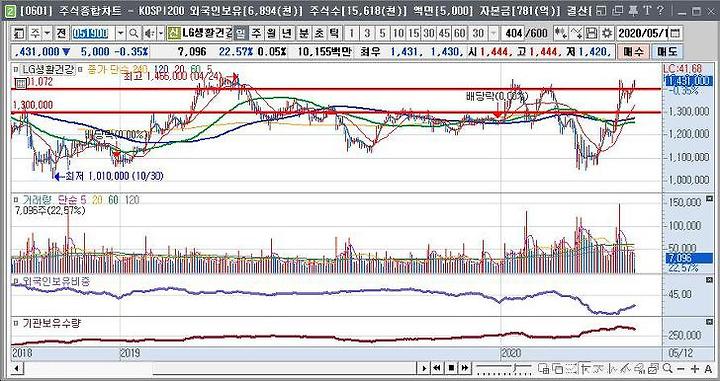
Task: Click the 매수 buy button
Action: pos(633,51)
